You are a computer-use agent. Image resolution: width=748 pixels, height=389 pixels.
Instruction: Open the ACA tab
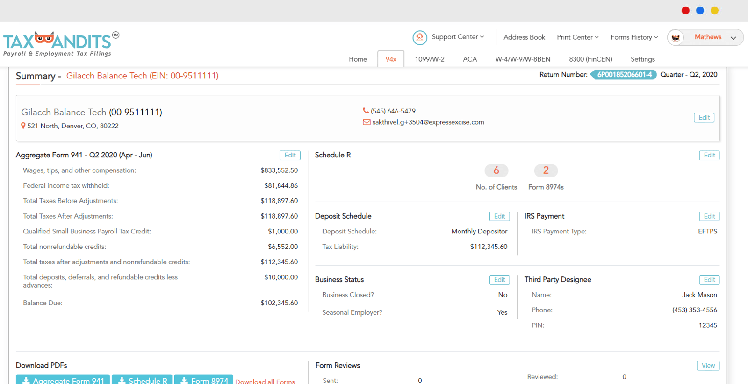[469, 59]
